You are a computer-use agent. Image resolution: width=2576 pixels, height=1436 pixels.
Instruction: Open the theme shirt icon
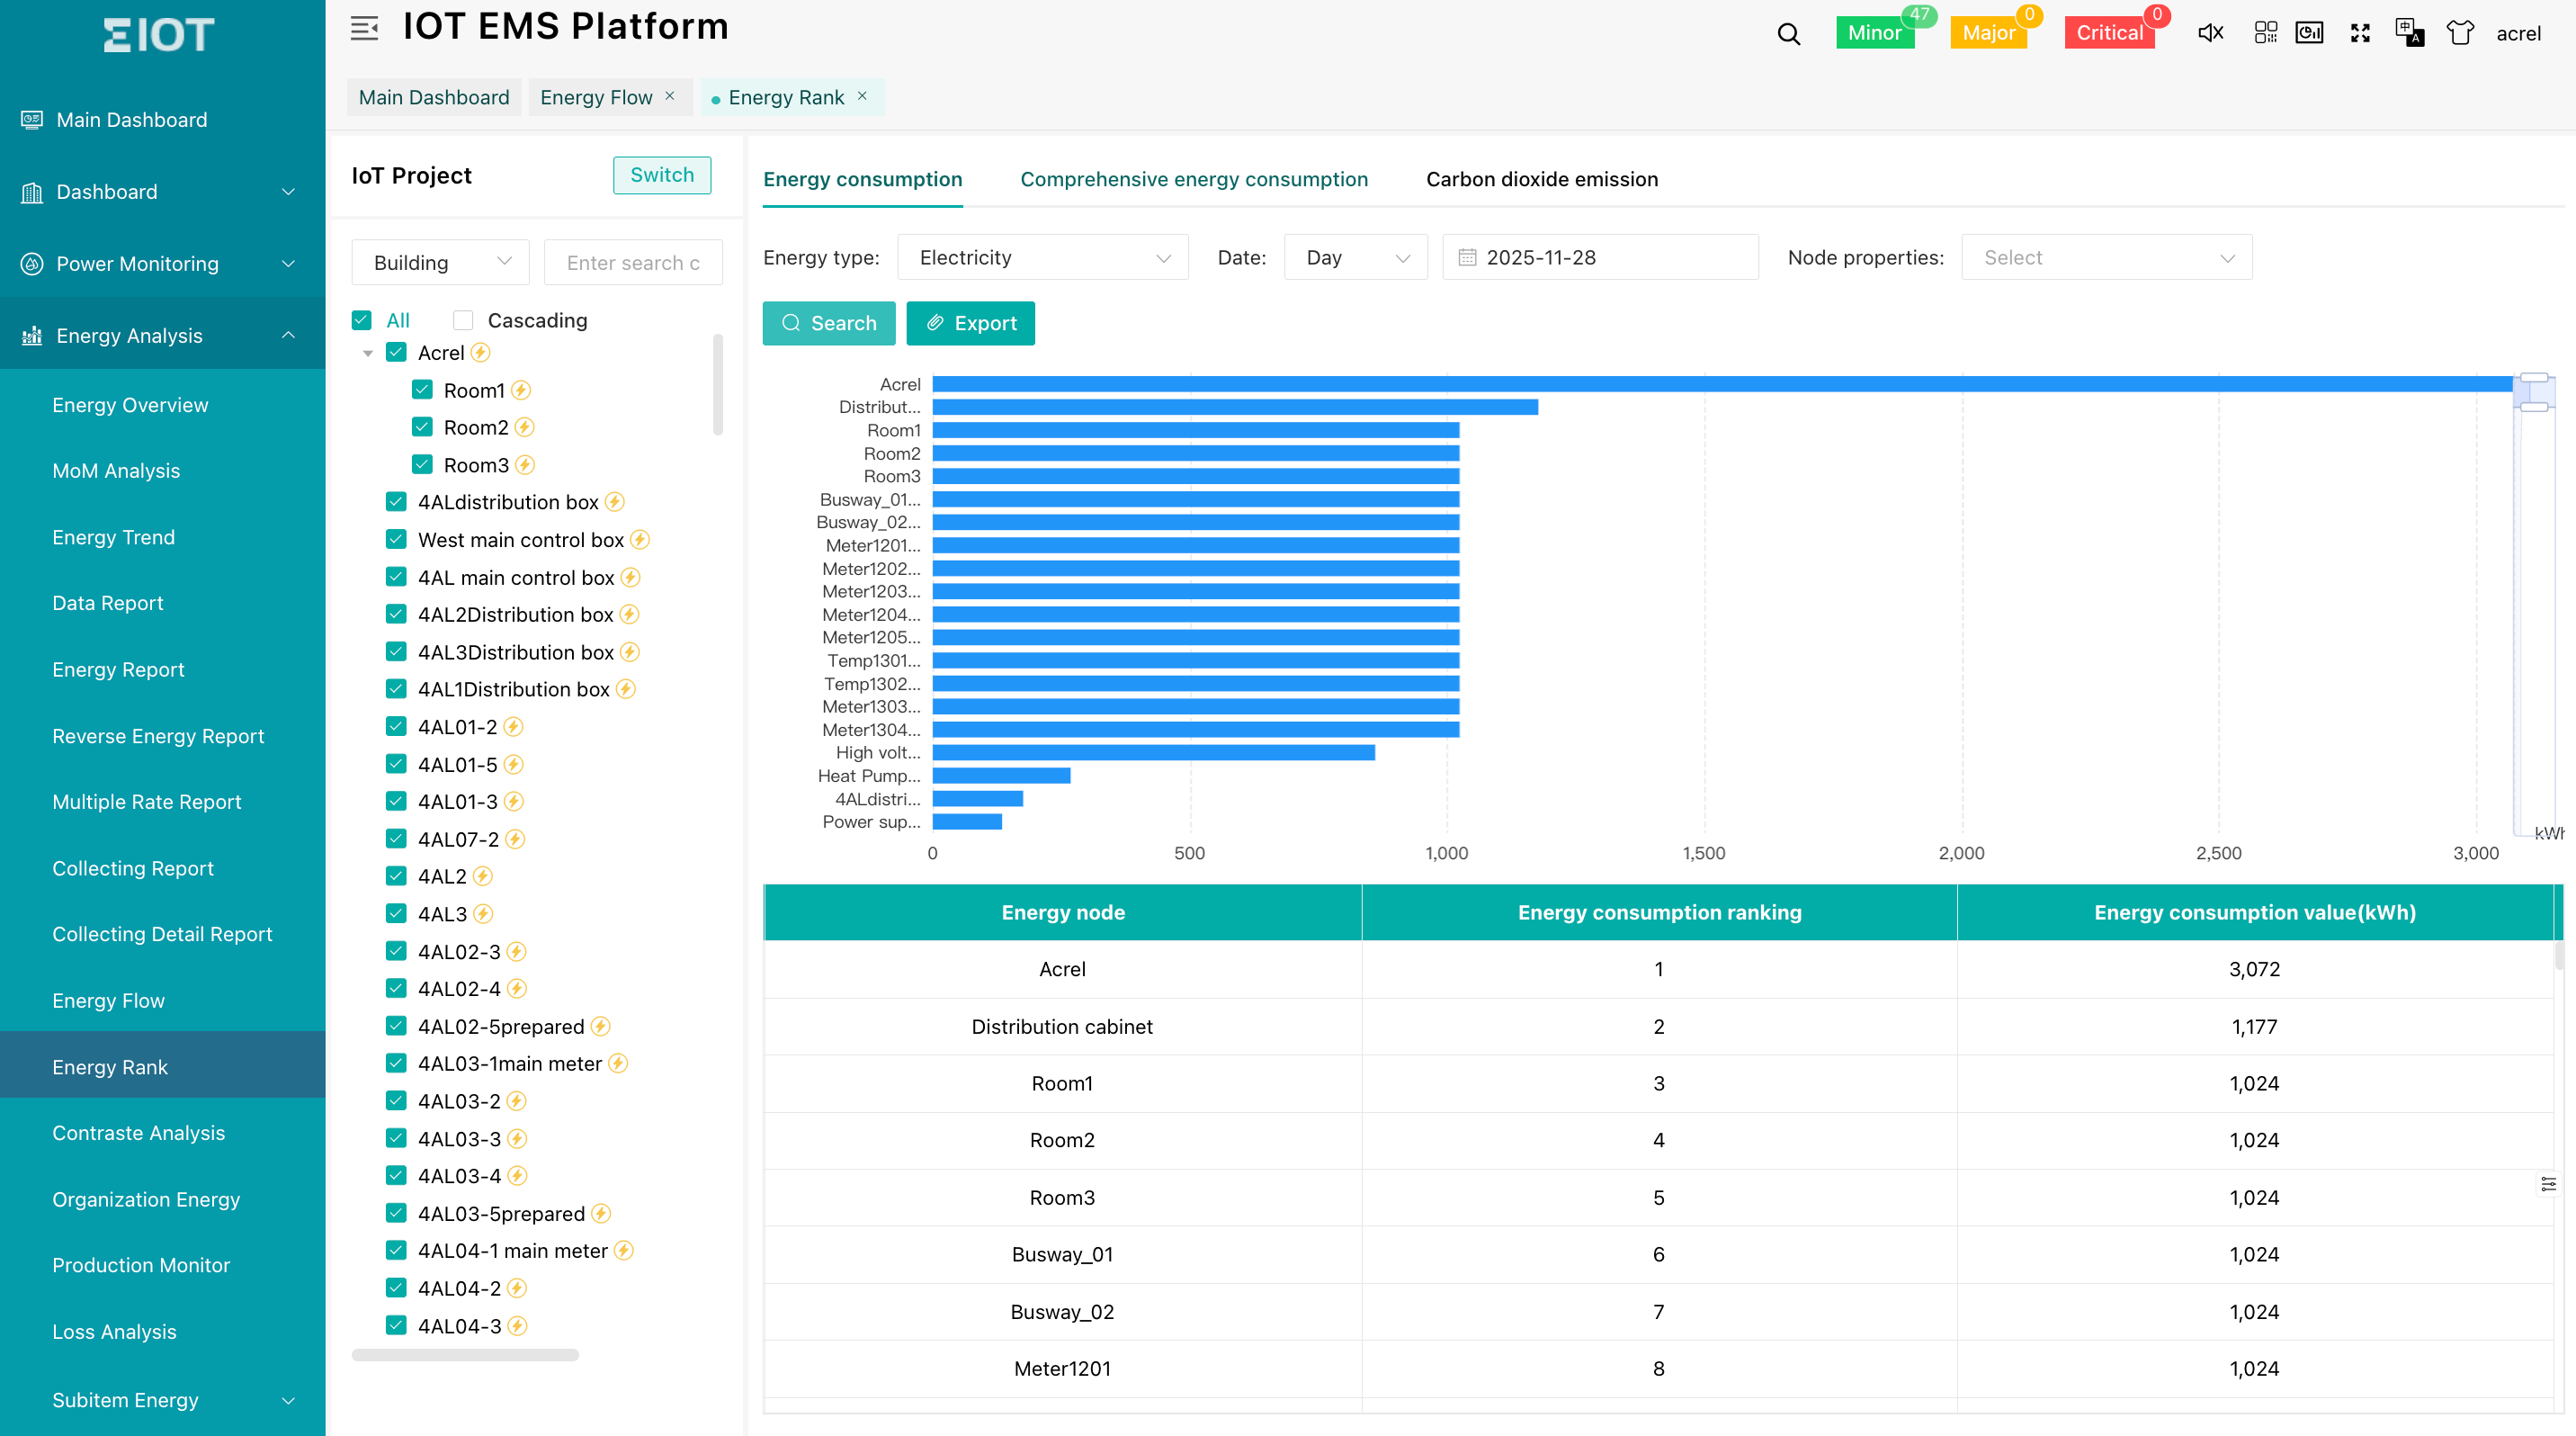2460,33
